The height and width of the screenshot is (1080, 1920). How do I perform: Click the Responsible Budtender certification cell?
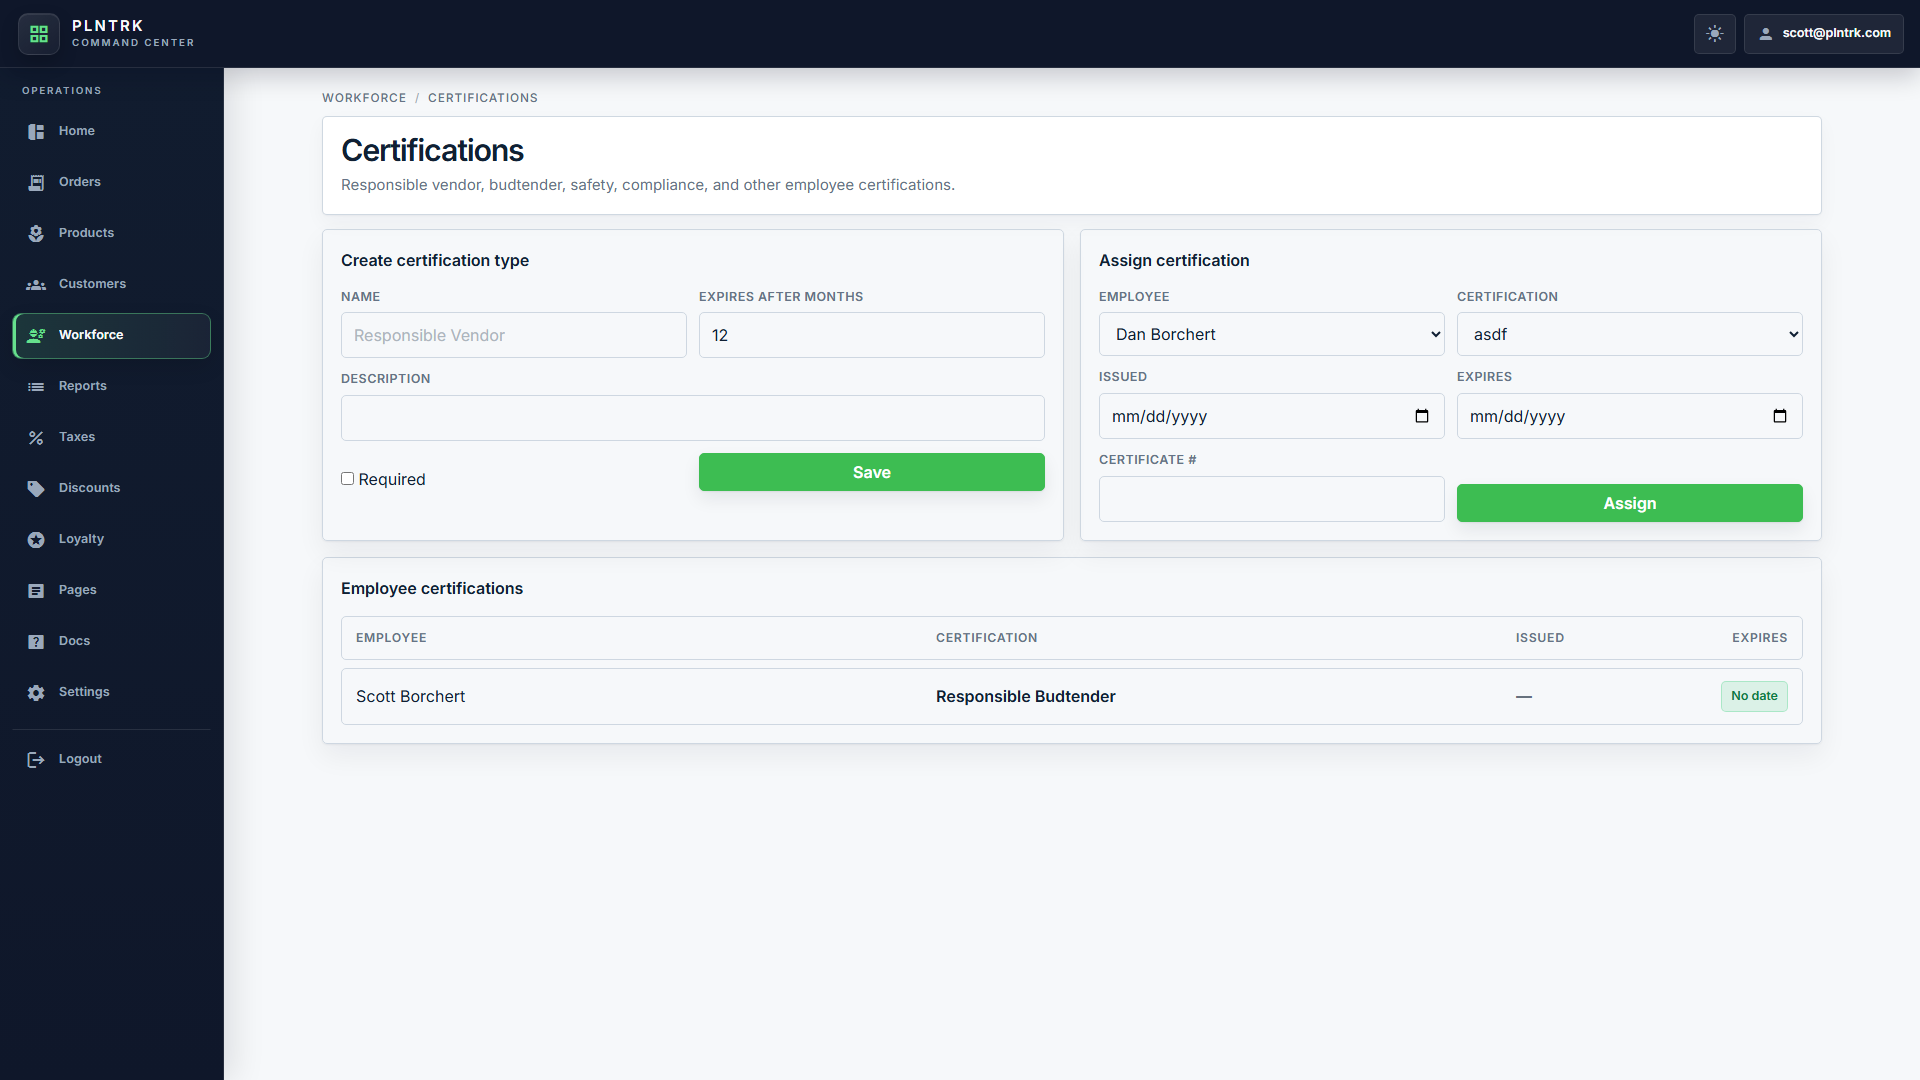point(1025,696)
